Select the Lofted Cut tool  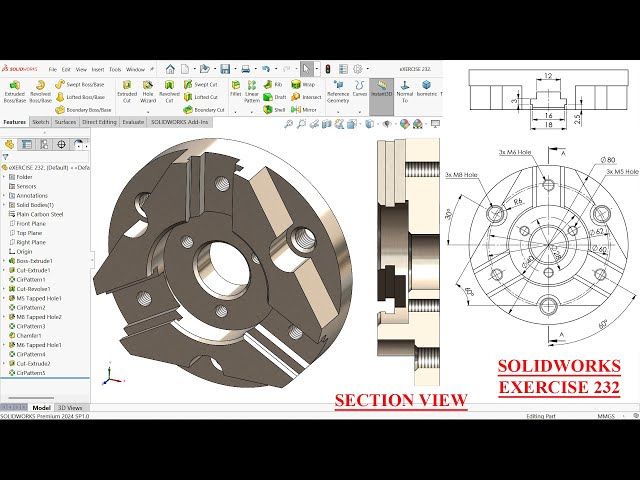pos(201,97)
